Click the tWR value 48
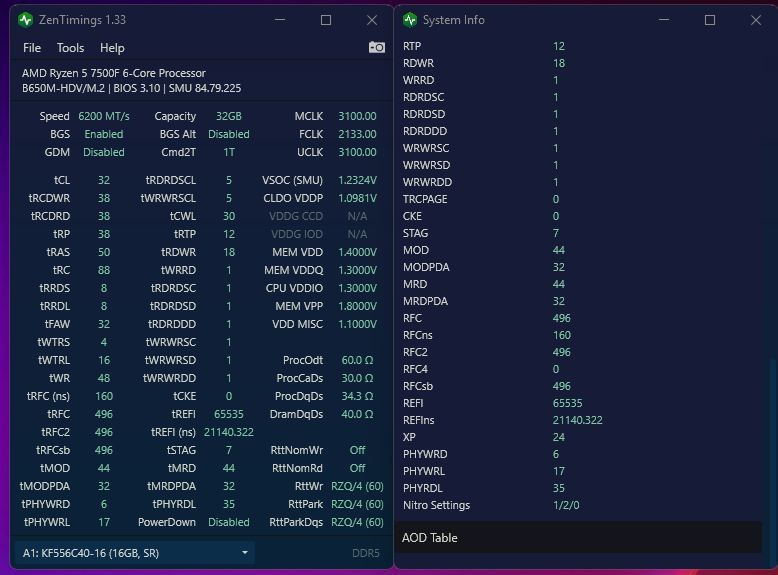The image size is (778, 575). (104, 378)
